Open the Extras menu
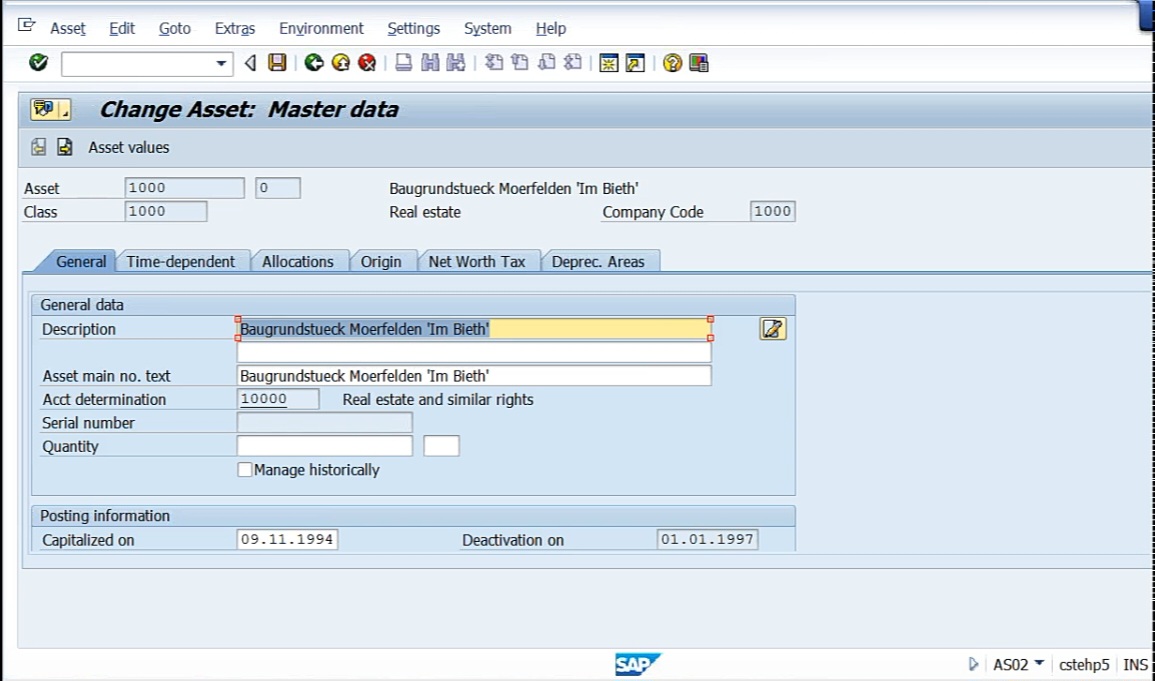 tap(235, 29)
